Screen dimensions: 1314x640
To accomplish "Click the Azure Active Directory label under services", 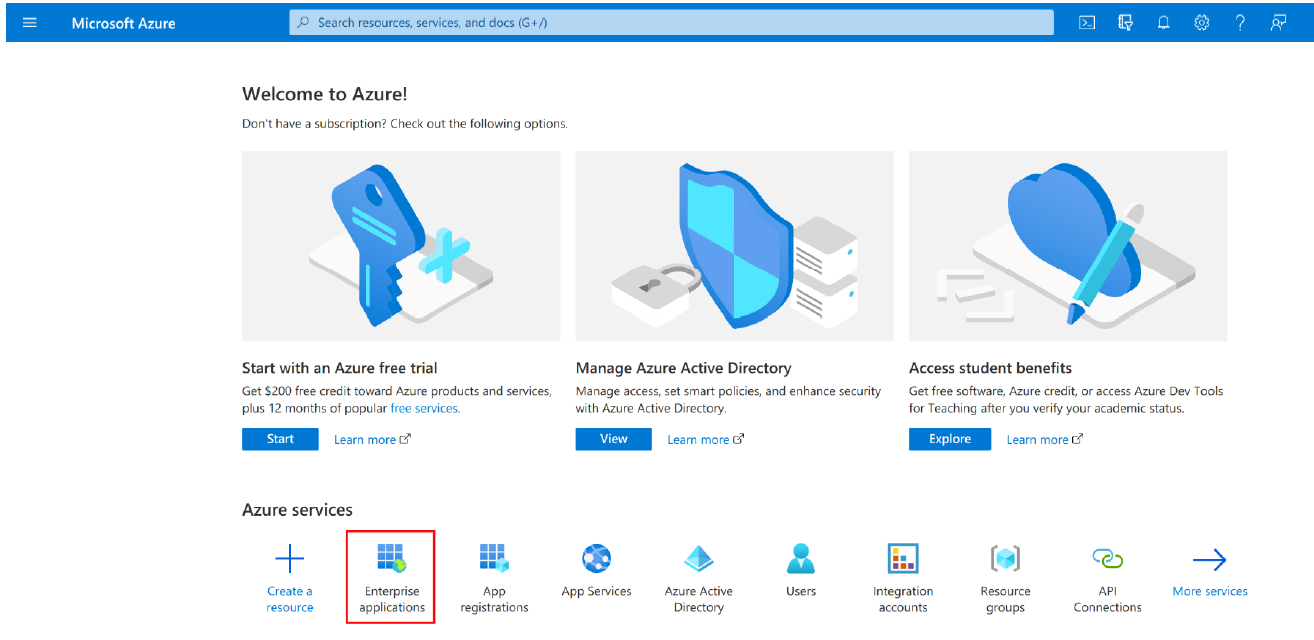I will point(699,599).
